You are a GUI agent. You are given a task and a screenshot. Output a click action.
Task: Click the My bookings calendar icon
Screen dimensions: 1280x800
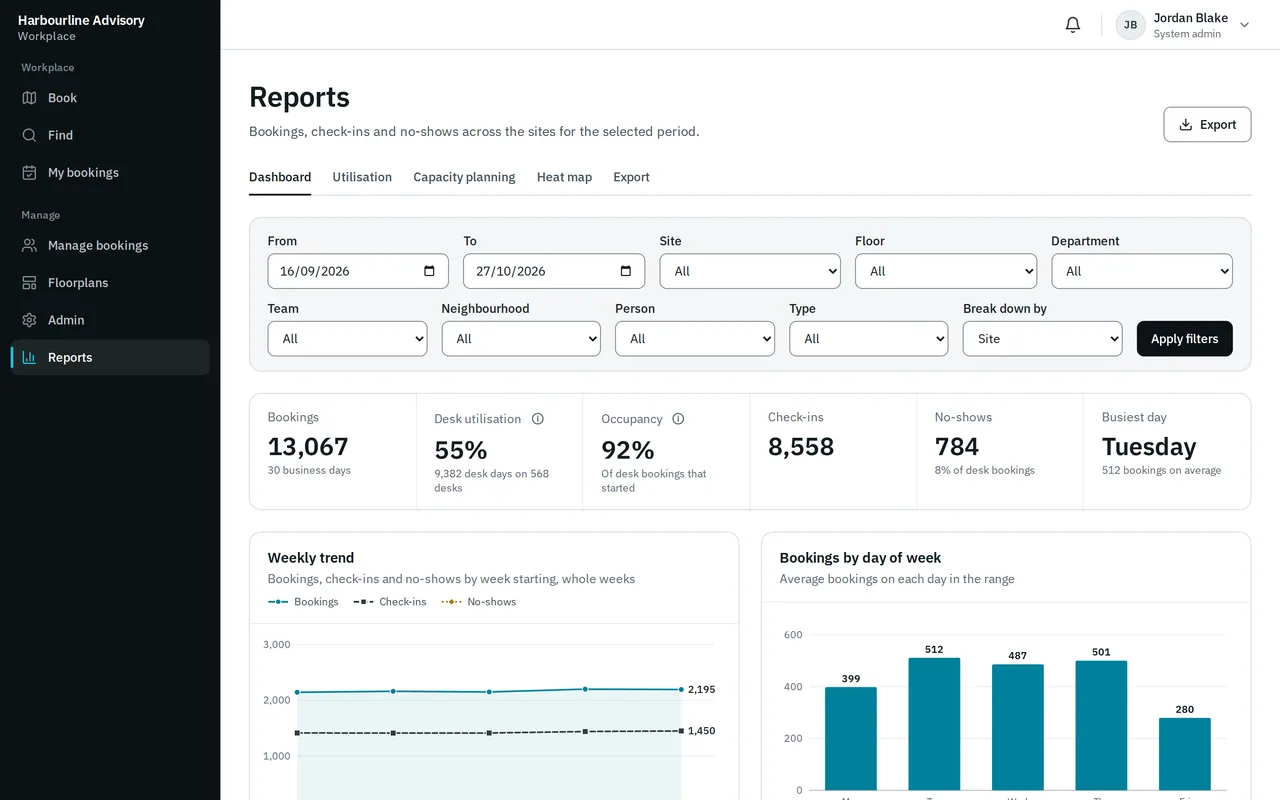point(29,172)
